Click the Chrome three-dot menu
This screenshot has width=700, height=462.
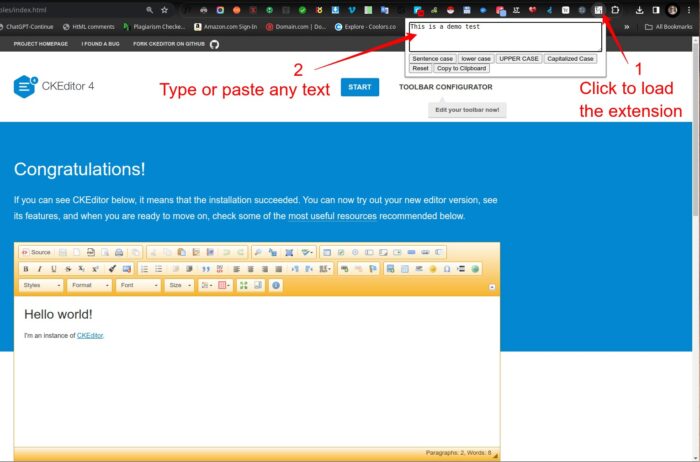coord(689,10)
